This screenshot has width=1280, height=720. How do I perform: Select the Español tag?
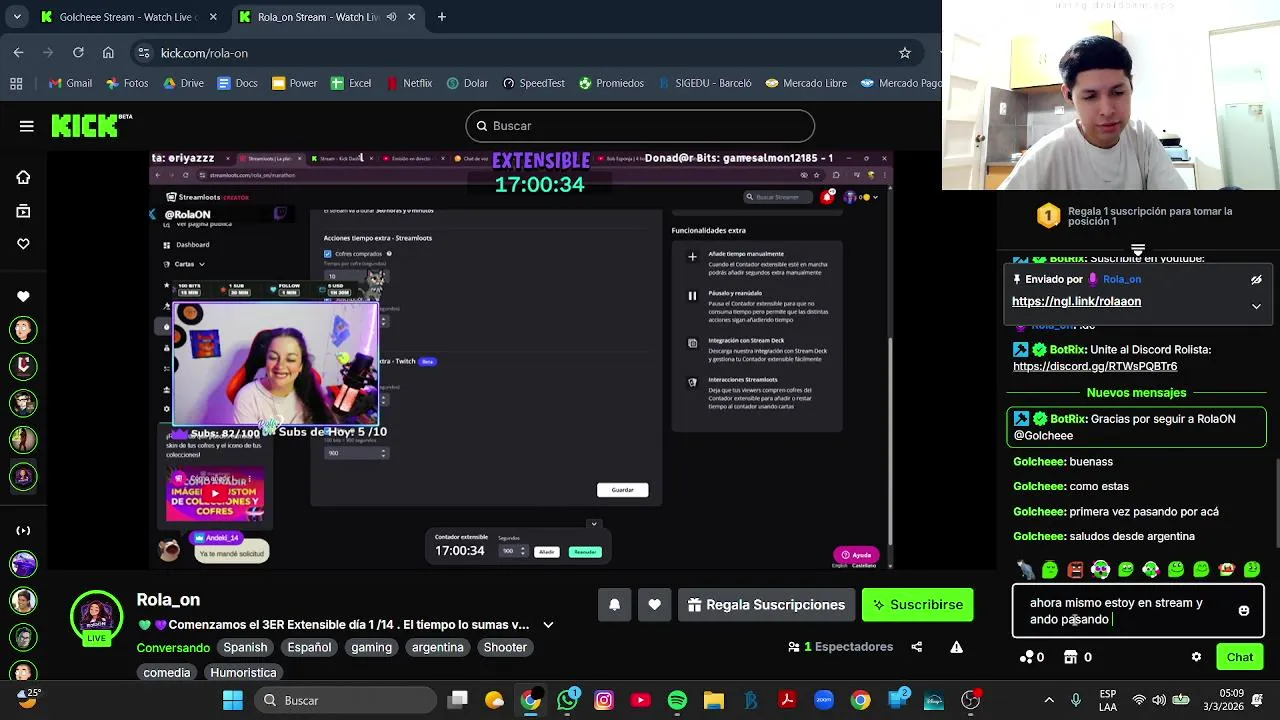pyautogui.click(x=309, y=647)
